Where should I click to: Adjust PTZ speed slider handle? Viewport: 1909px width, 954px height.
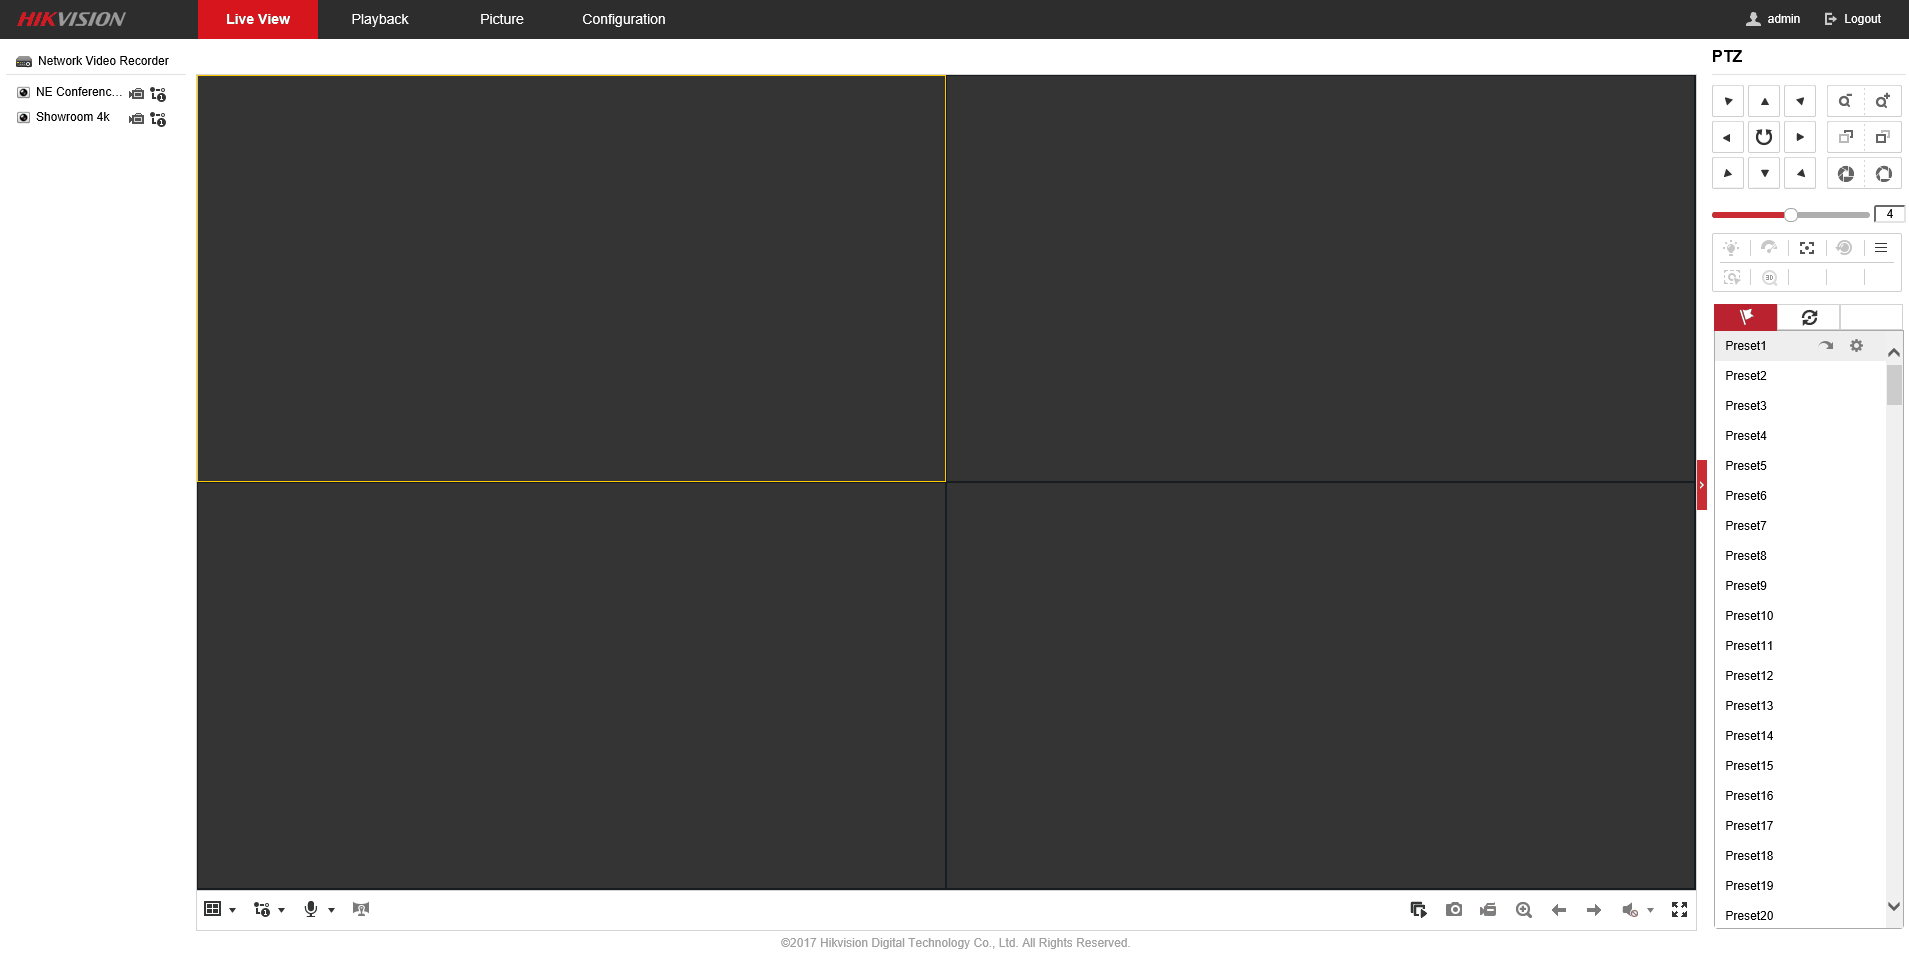pos(1791,214)
